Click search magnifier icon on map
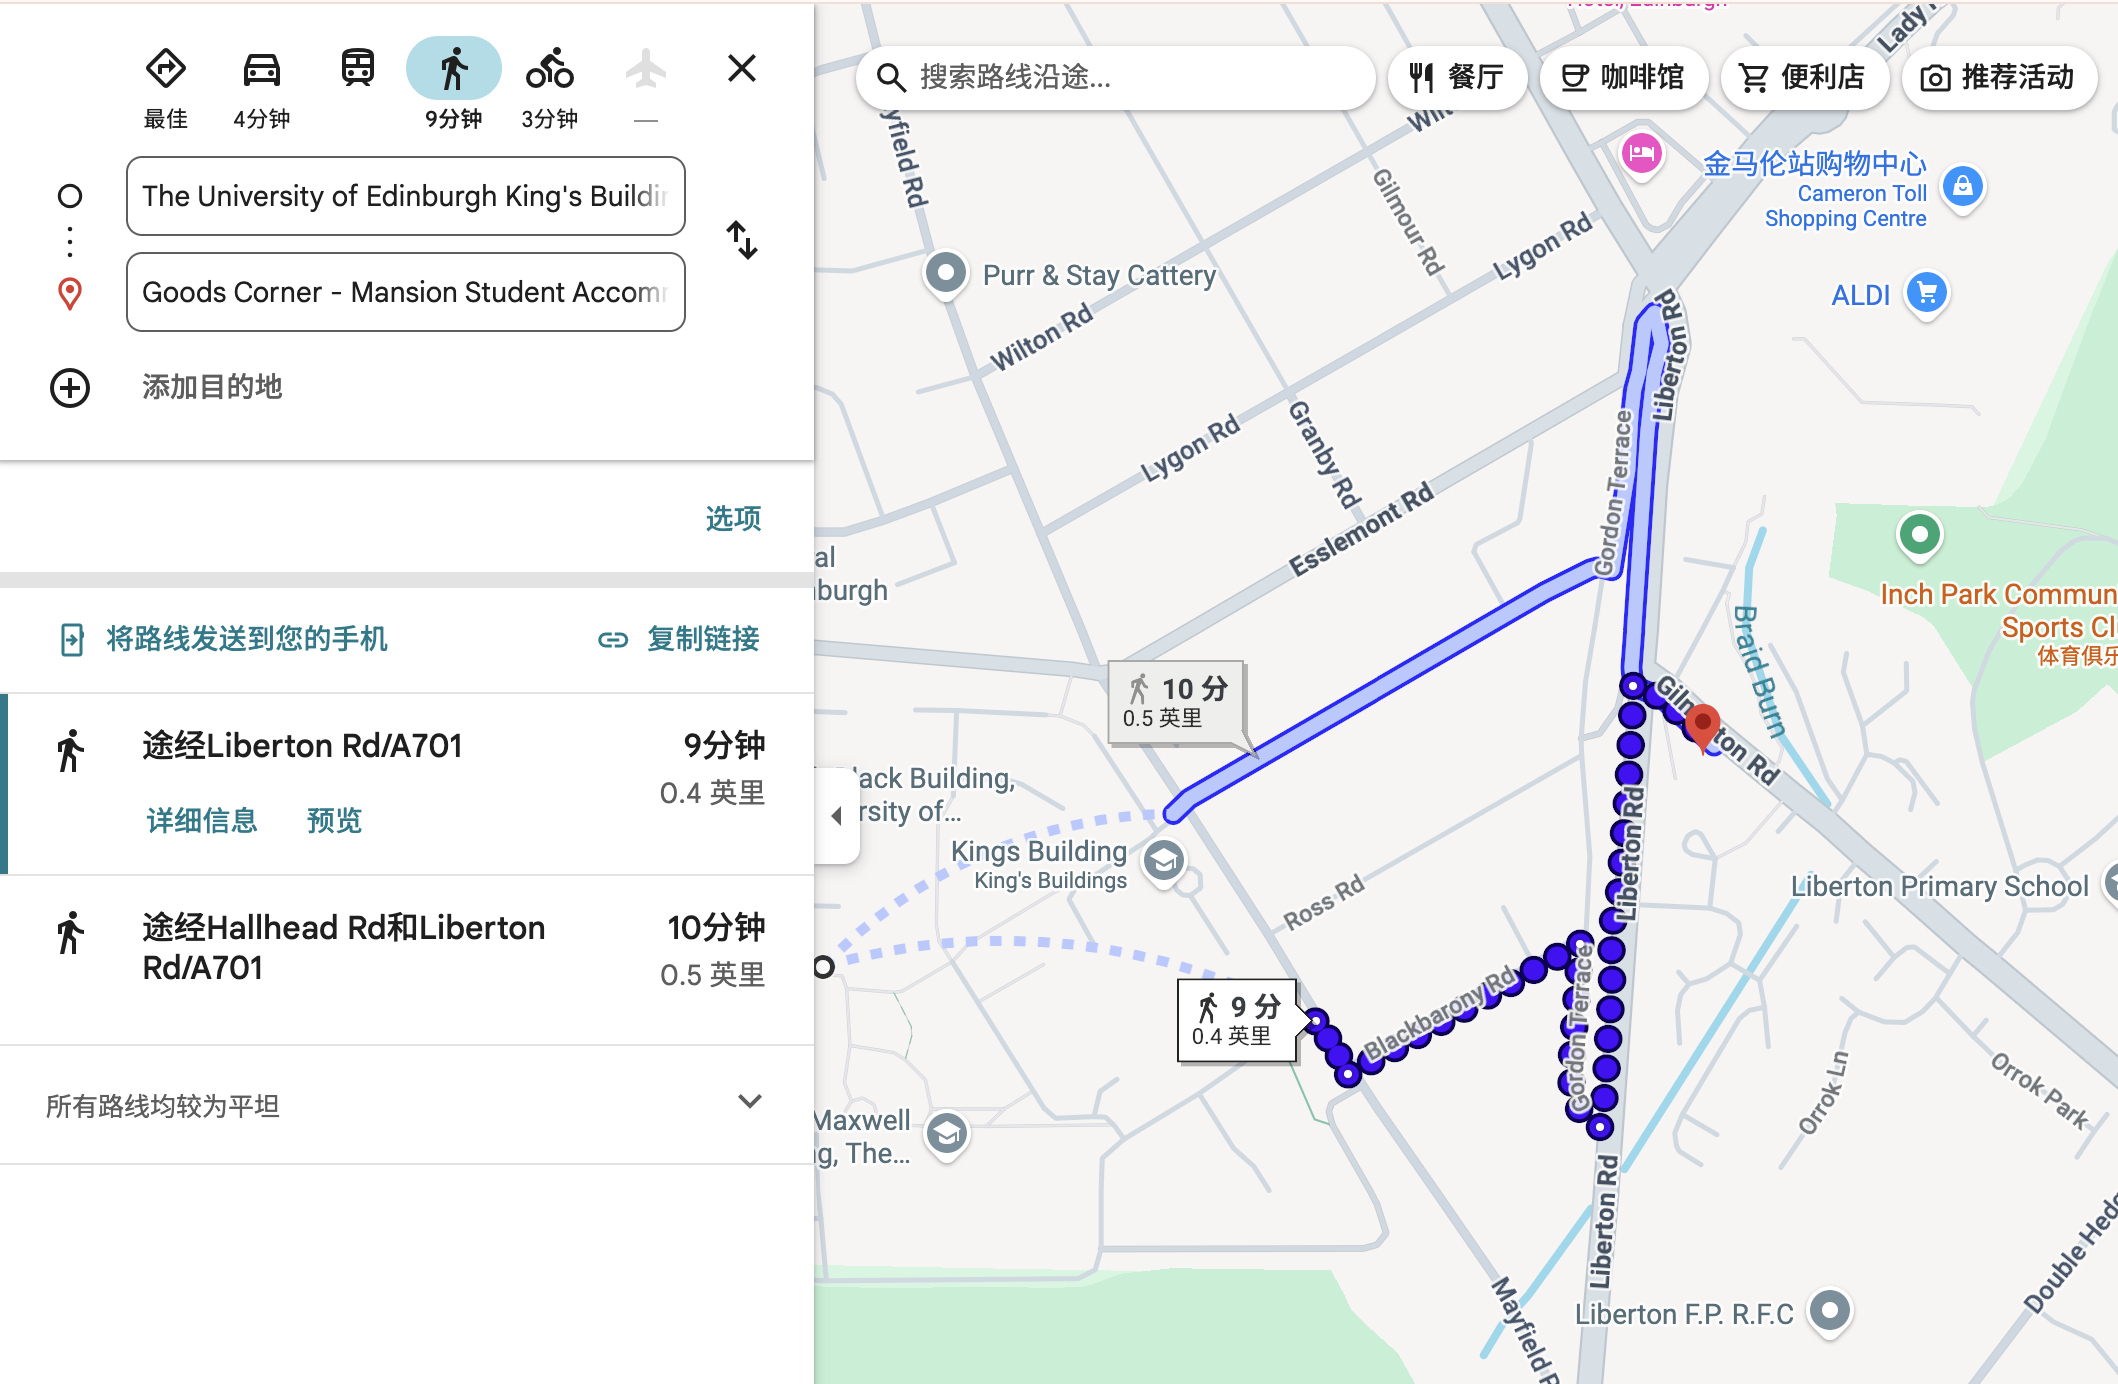Viewport: 2118px width, 1384px height. tap(890, 77)
